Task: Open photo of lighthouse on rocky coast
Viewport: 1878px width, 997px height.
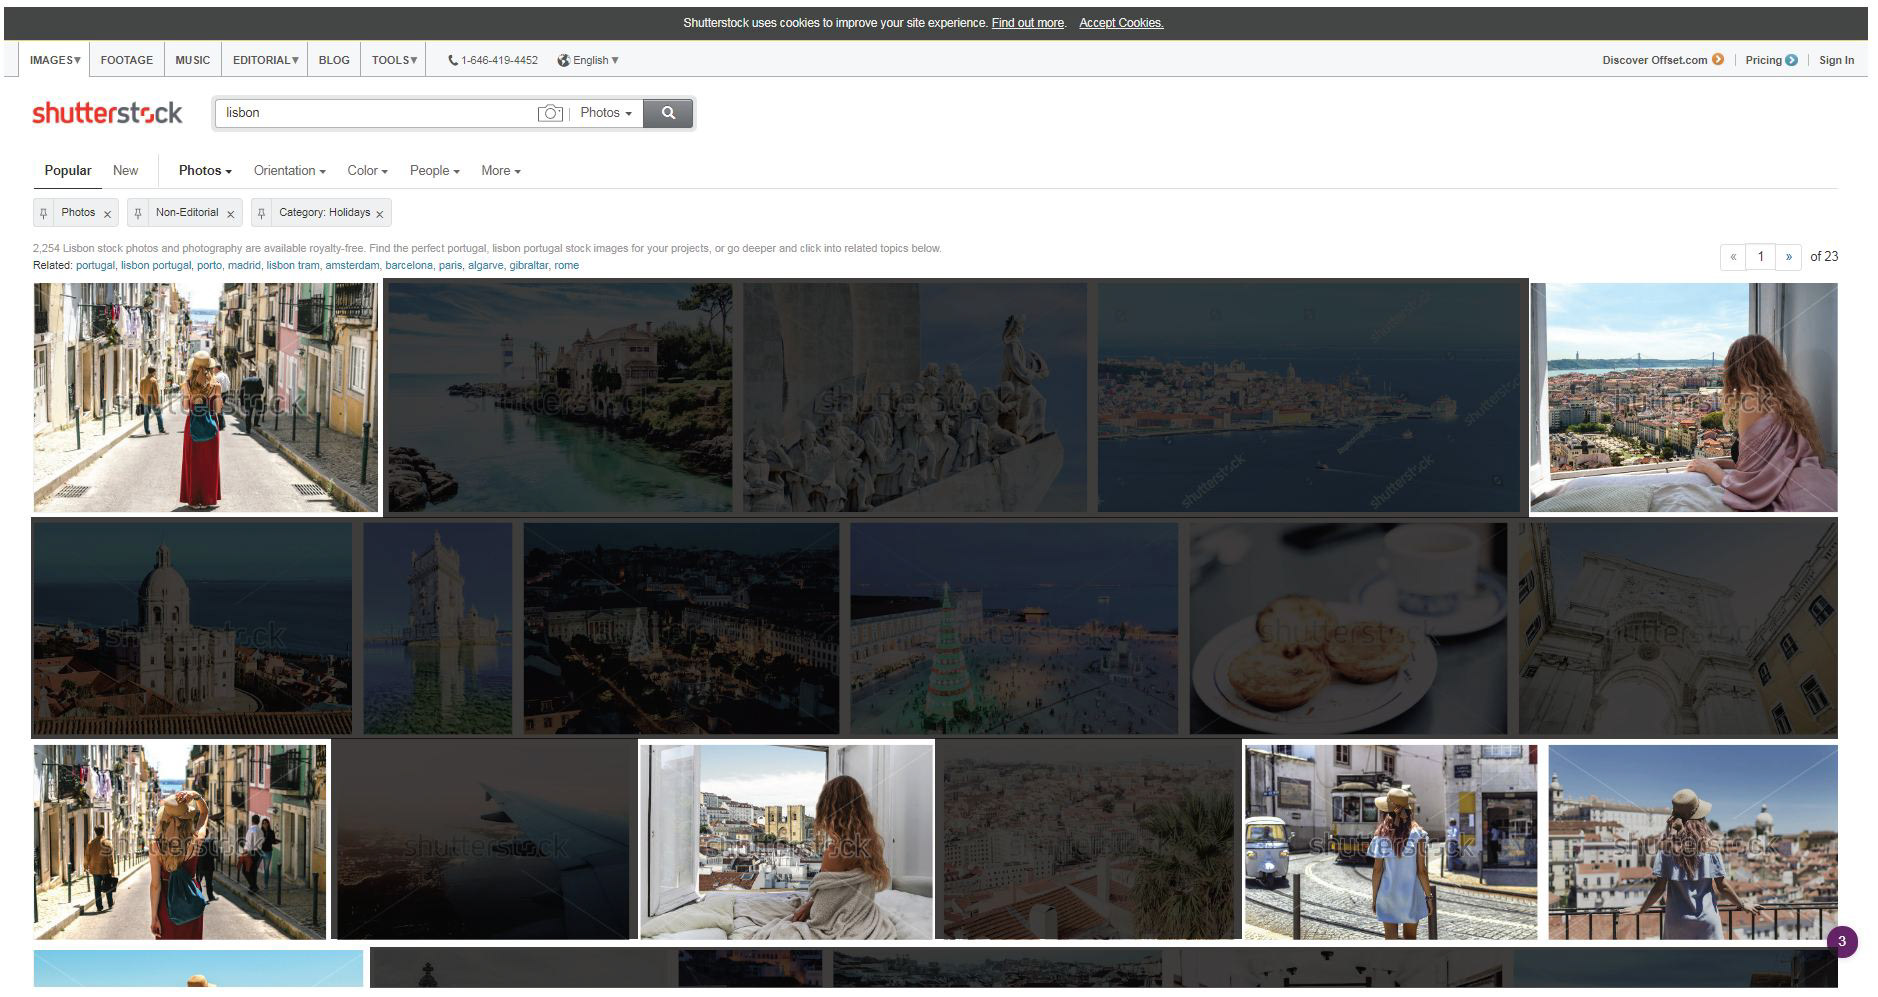Action: point(560,397)
